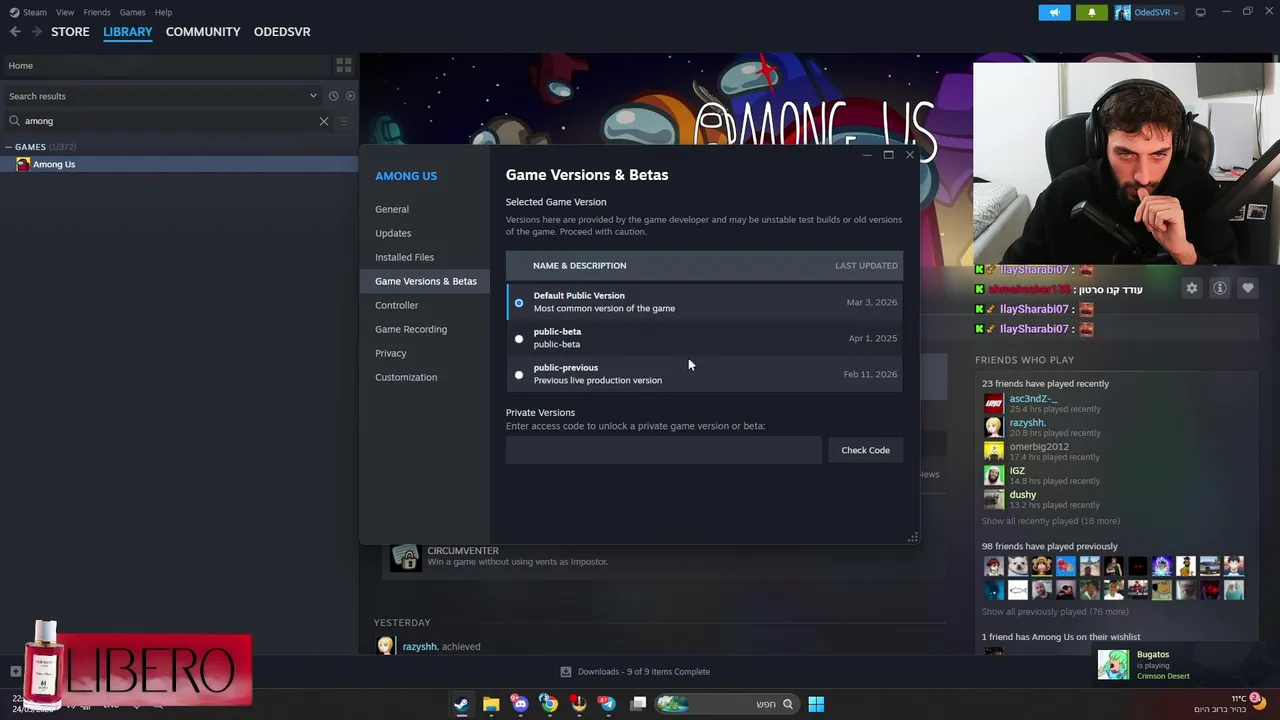Open the announcements megaphone button
Viewport: 1280px width, 720px height.
click(1054, 12)
